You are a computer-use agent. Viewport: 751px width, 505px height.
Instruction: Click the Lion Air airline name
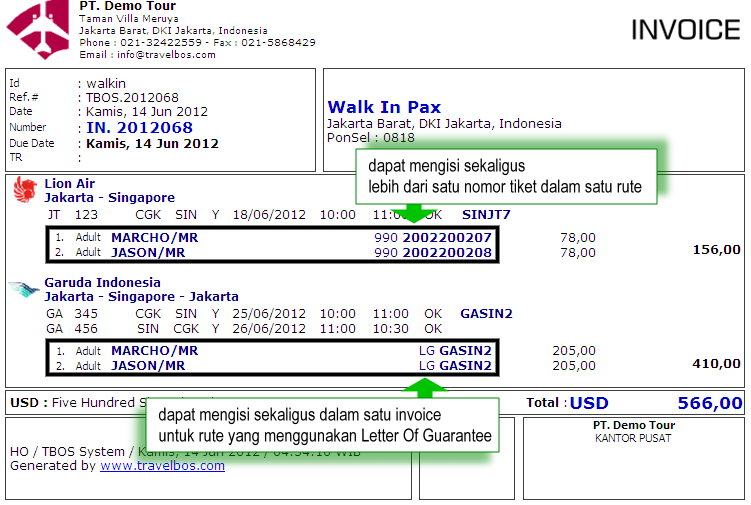pos(69,184)
